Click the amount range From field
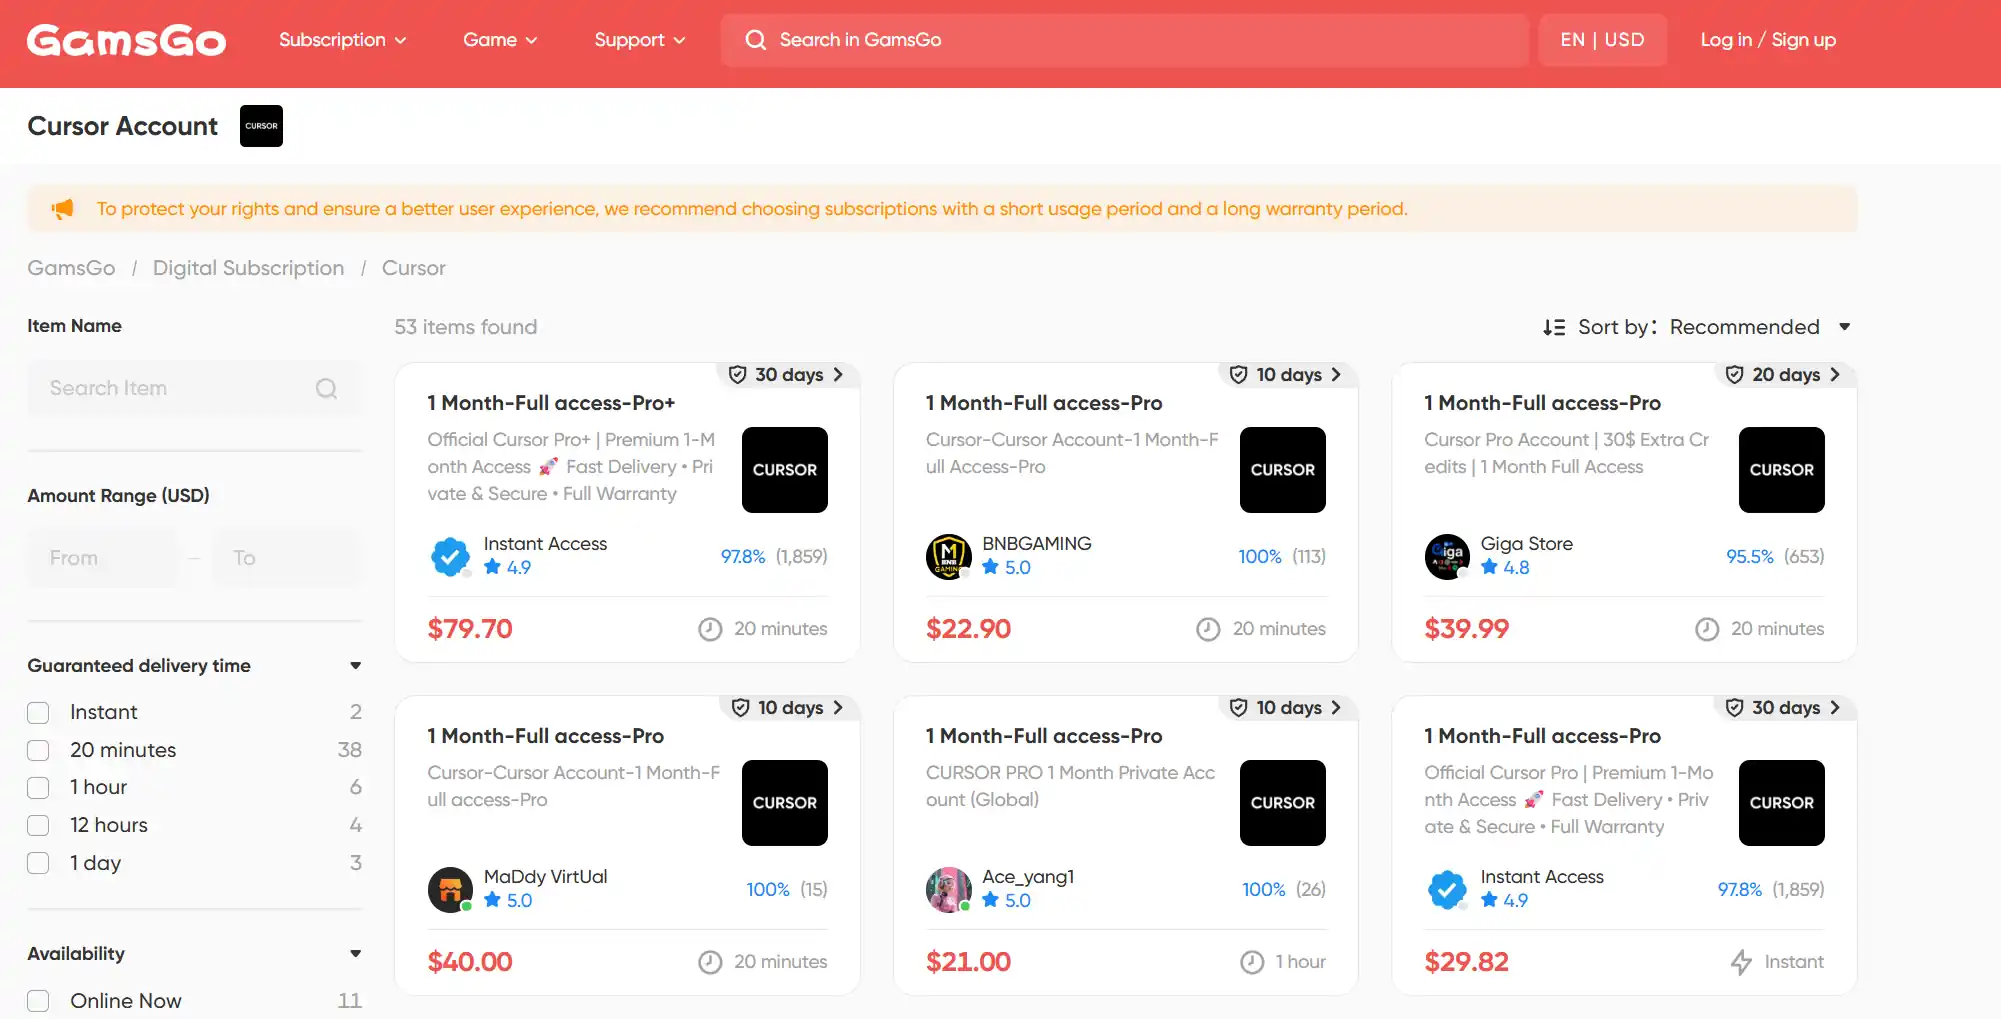2001x1019 pixels. pyautogui.click(x=102, y=558)
